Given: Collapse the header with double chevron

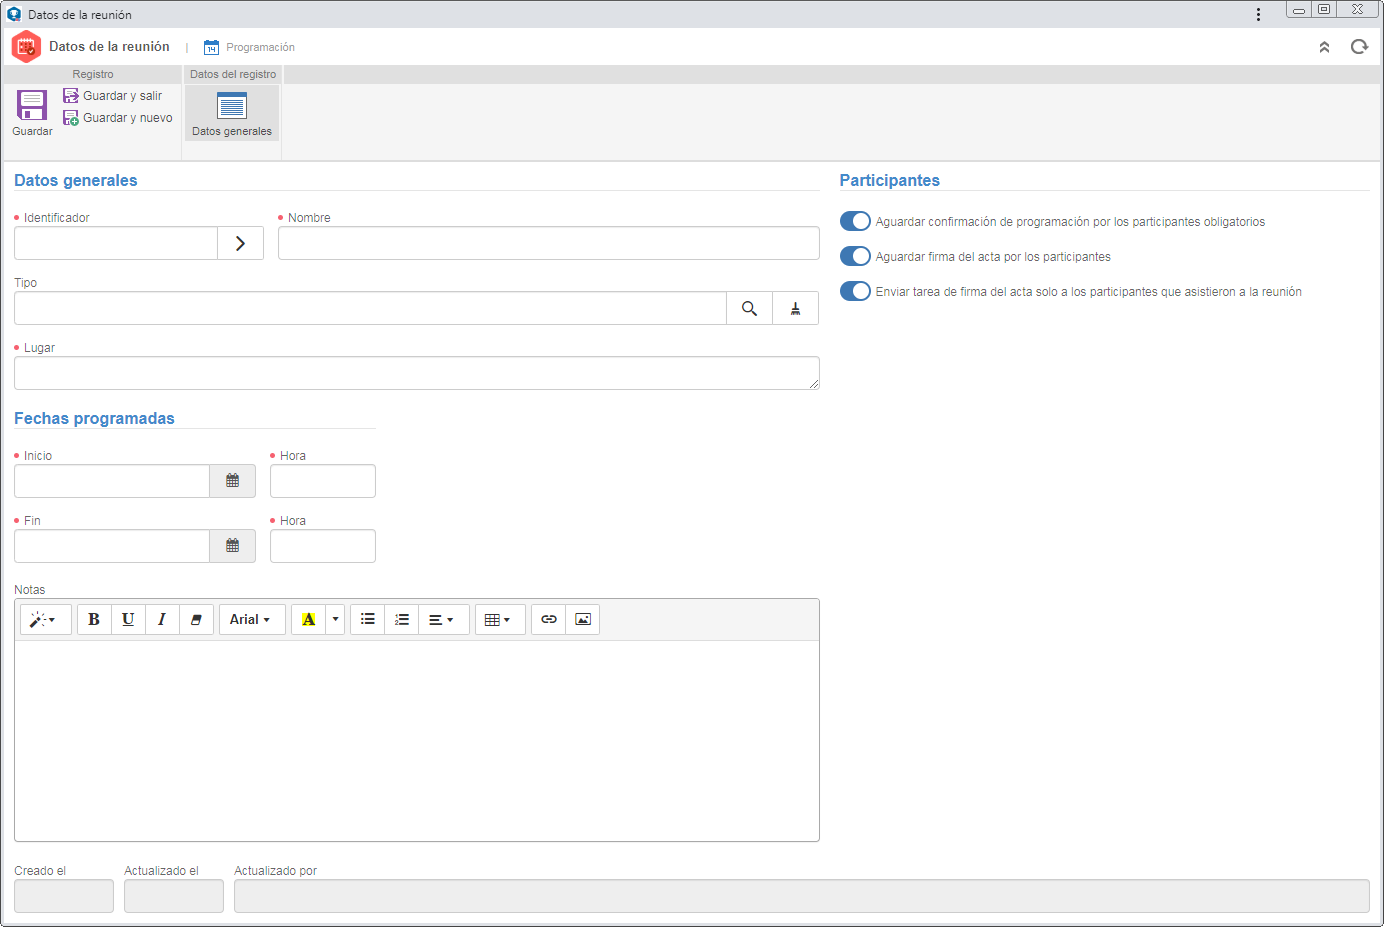Looking at the screenshot, I should (x=1324, y=47).
